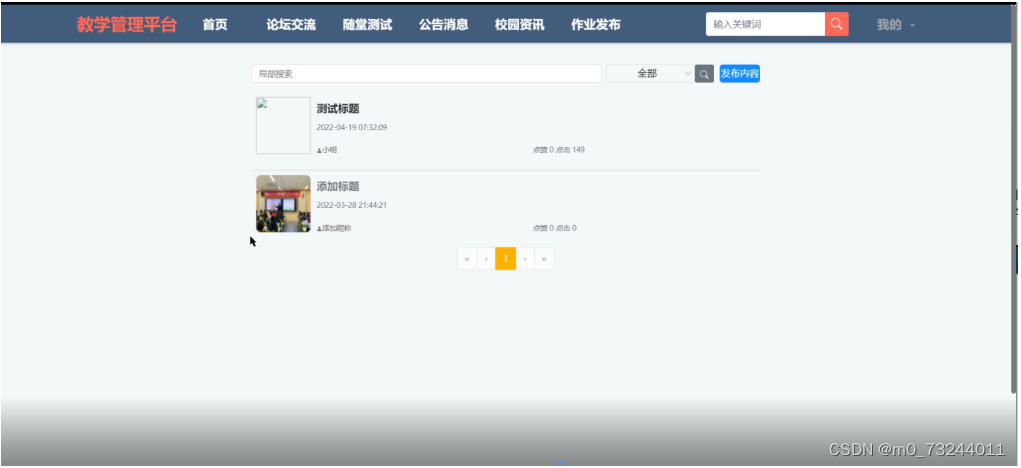This screenshot has height=468, width=1021.
Task: Click the classroom photo thumbnail of 添加标题
Action: [x=283, y=204]
